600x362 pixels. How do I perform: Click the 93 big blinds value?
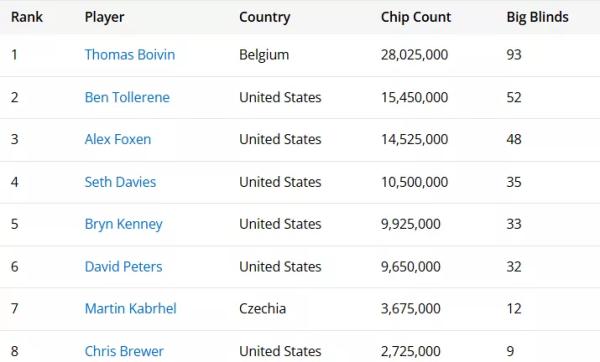click(x=514, y=55)
